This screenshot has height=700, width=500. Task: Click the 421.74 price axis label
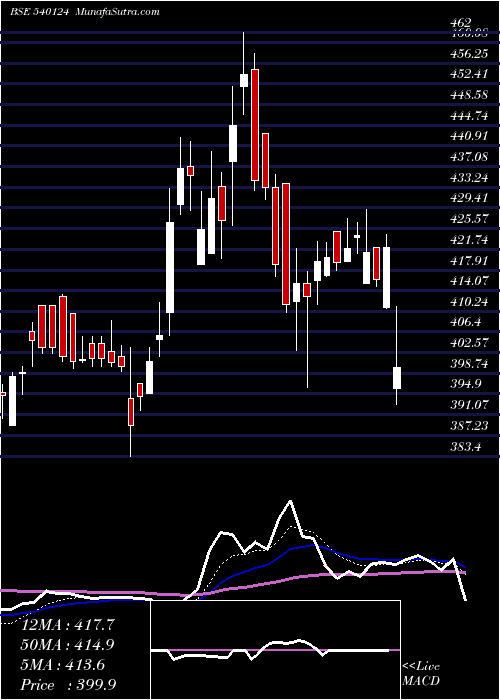(x=469, y=240)
